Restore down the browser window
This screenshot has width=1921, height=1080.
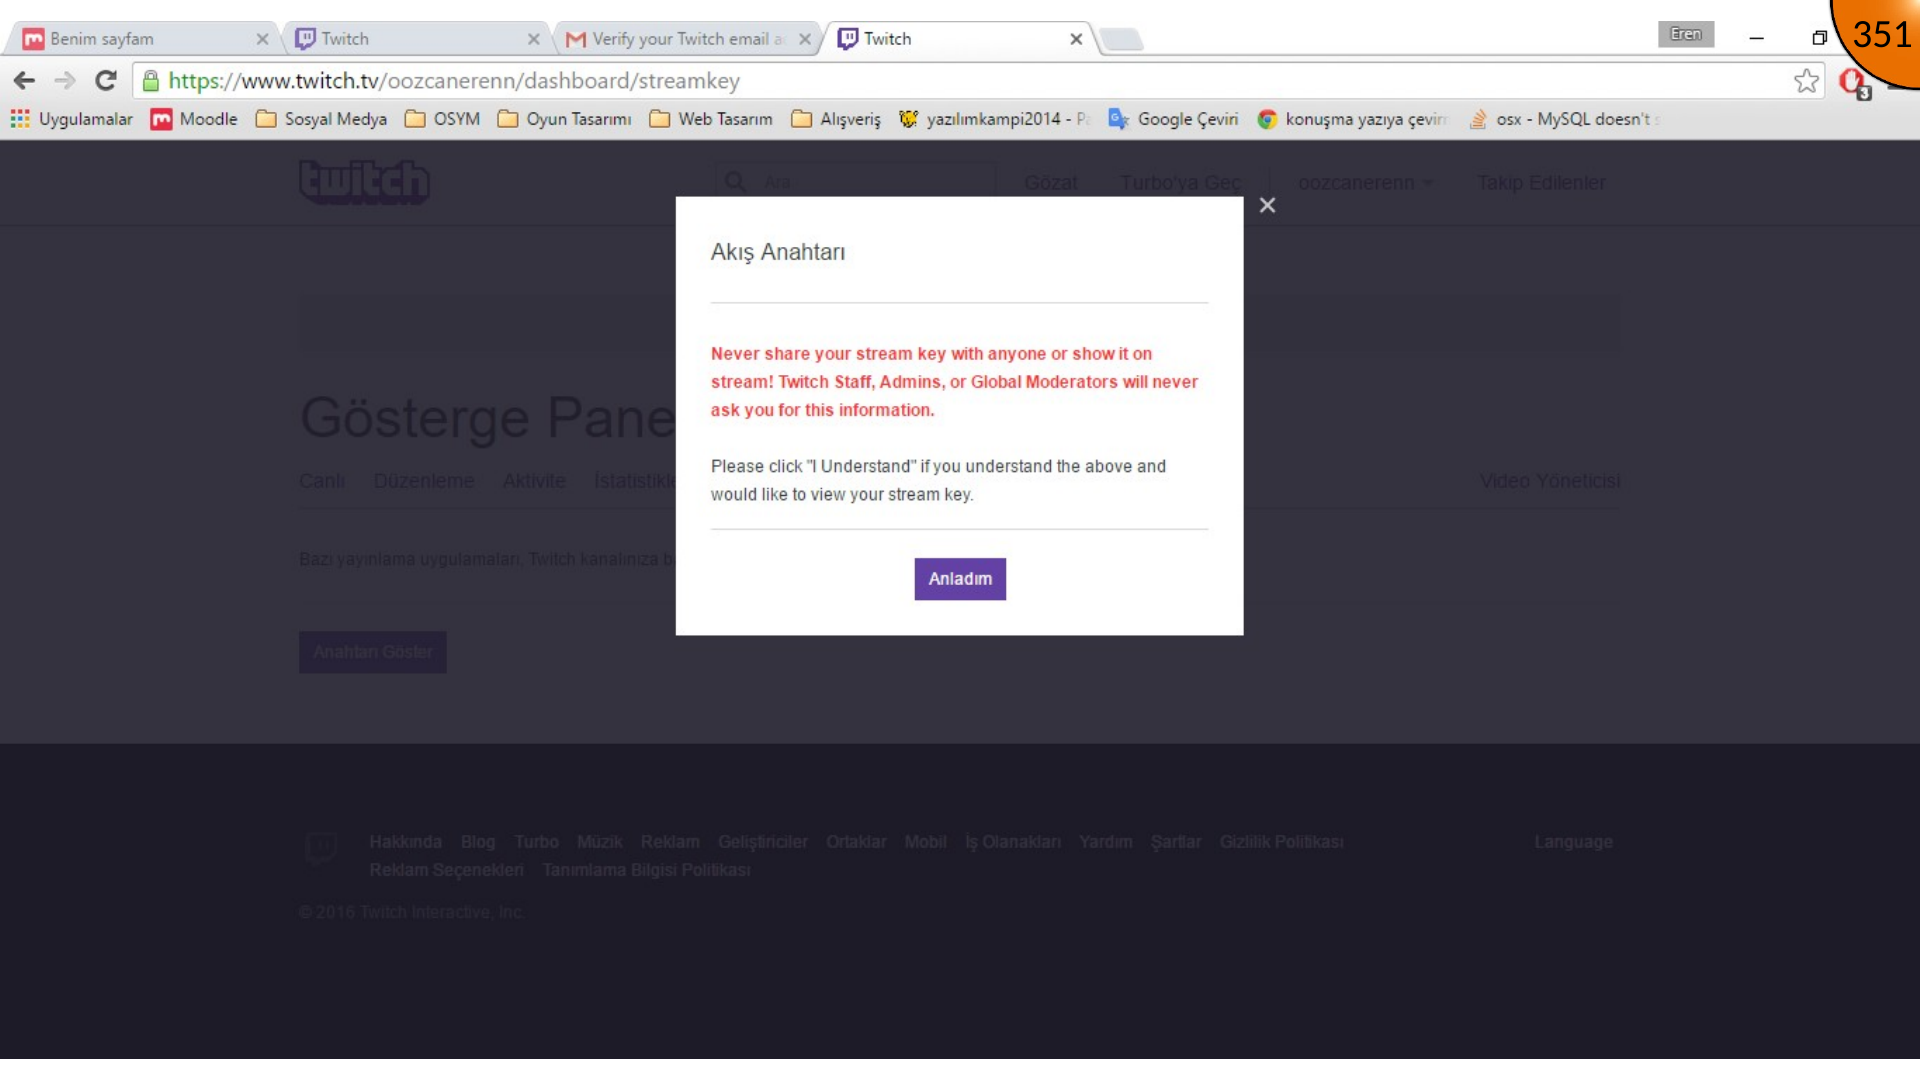pyautogui.click(x=1819, y=38)
